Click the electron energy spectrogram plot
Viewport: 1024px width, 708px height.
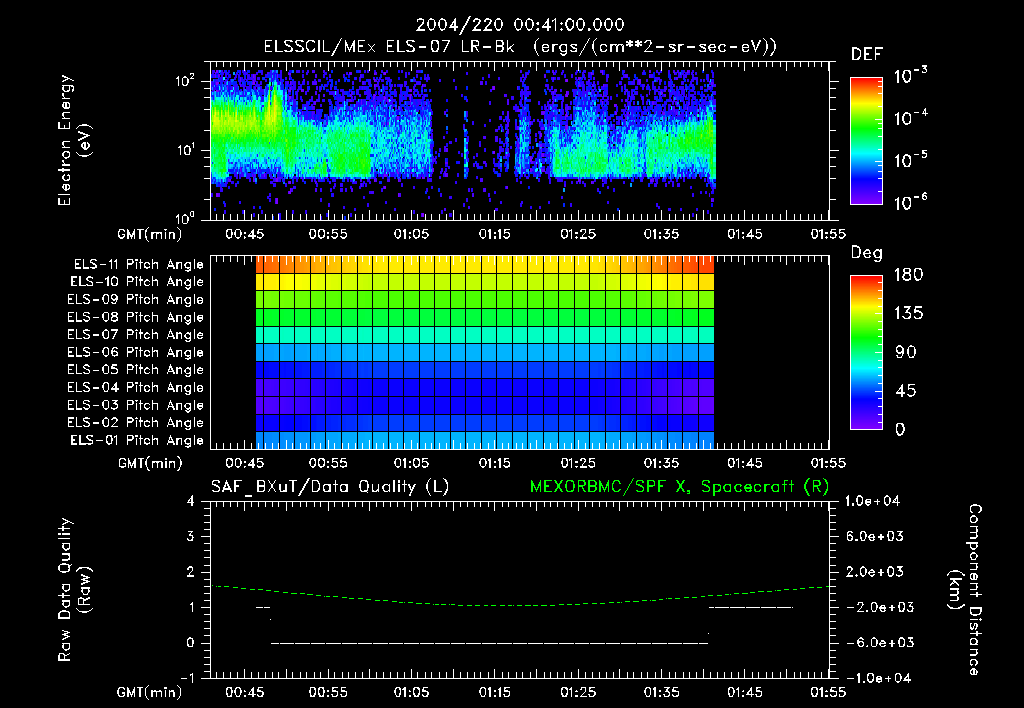pyautogui.click(x=520, y=141)
